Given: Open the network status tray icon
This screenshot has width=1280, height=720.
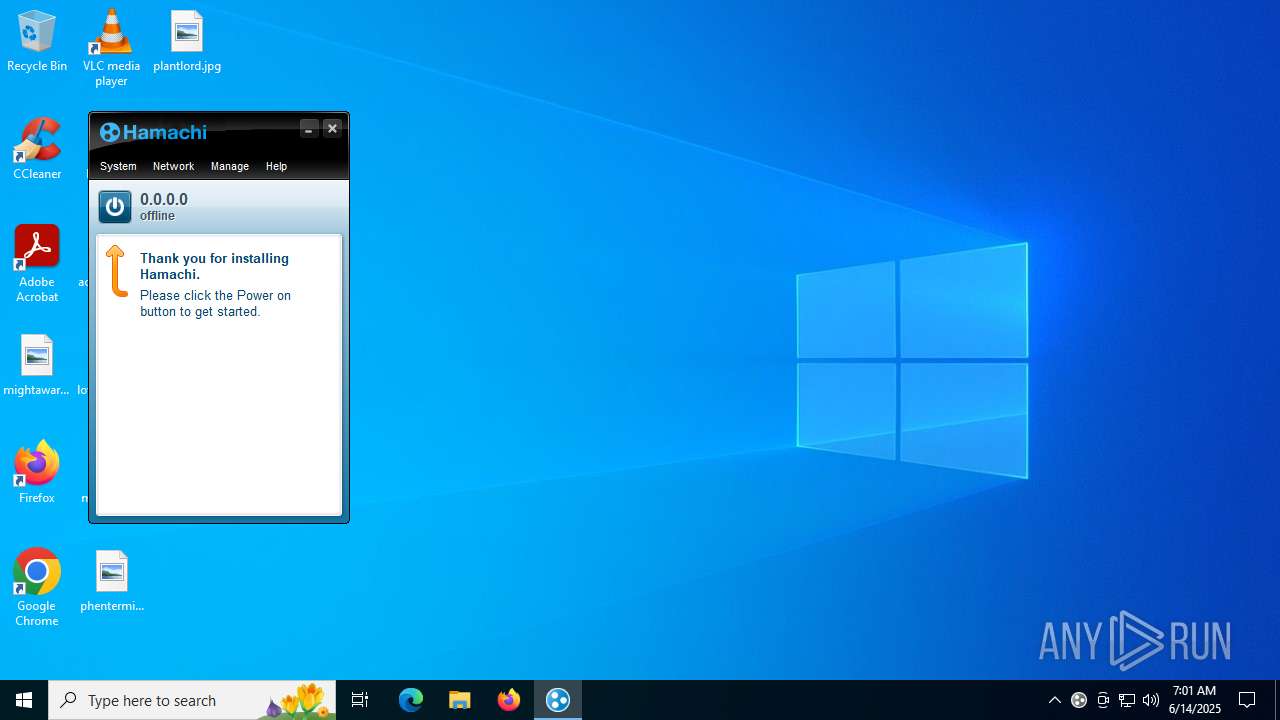Looking at the screenshot, I should click(1127, 700).
